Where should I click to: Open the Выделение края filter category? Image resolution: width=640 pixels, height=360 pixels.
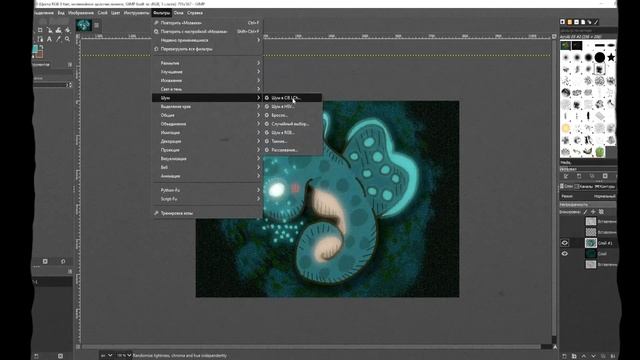(x=207, y=107)
